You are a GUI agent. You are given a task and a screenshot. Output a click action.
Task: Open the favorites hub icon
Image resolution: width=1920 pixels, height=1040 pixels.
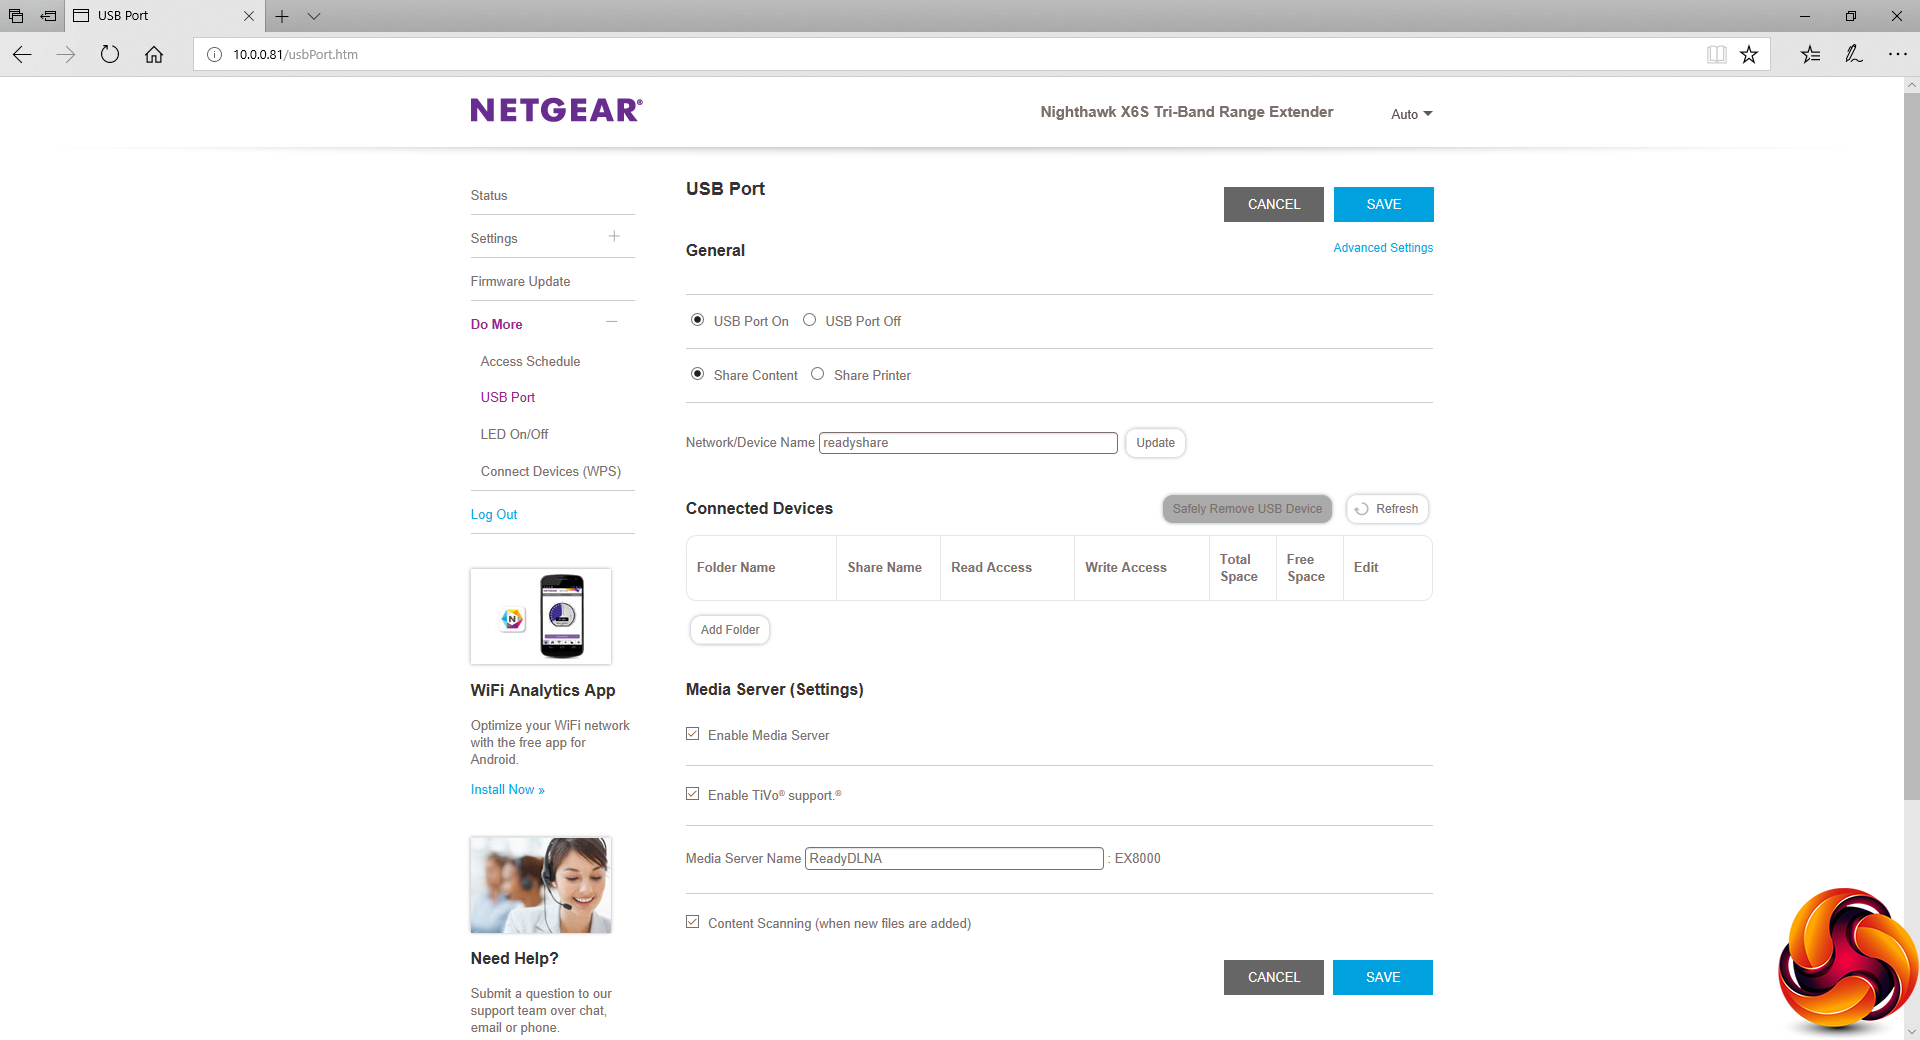coord(1810,54)
